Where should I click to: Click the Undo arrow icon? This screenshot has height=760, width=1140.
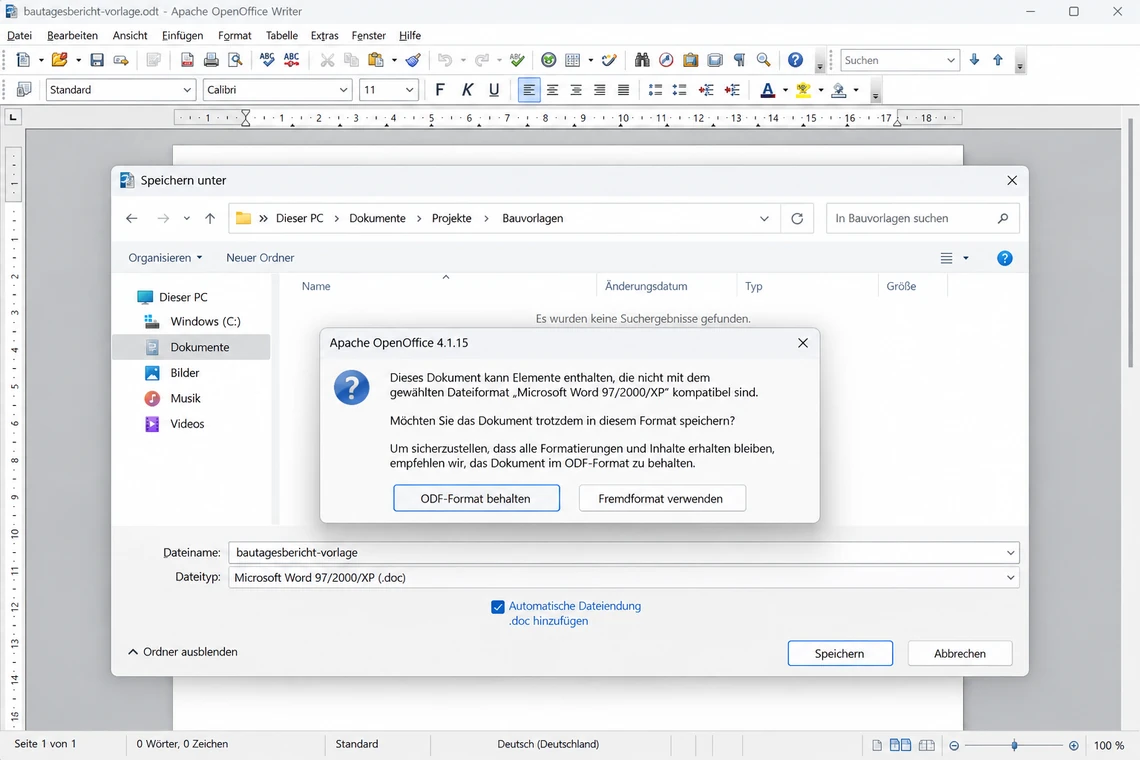tap(444, 60)
